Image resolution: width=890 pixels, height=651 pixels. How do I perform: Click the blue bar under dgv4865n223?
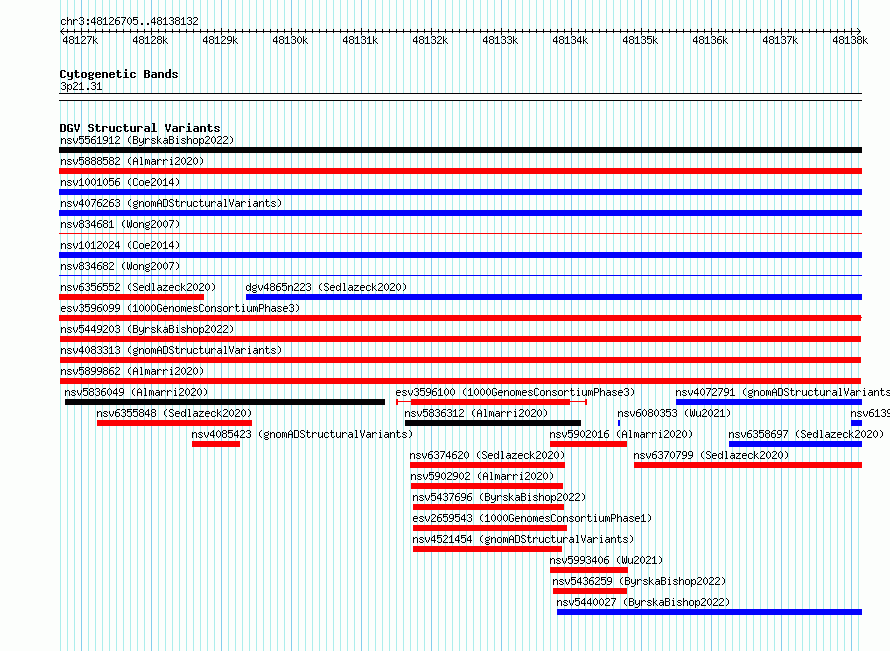(554, 297)
